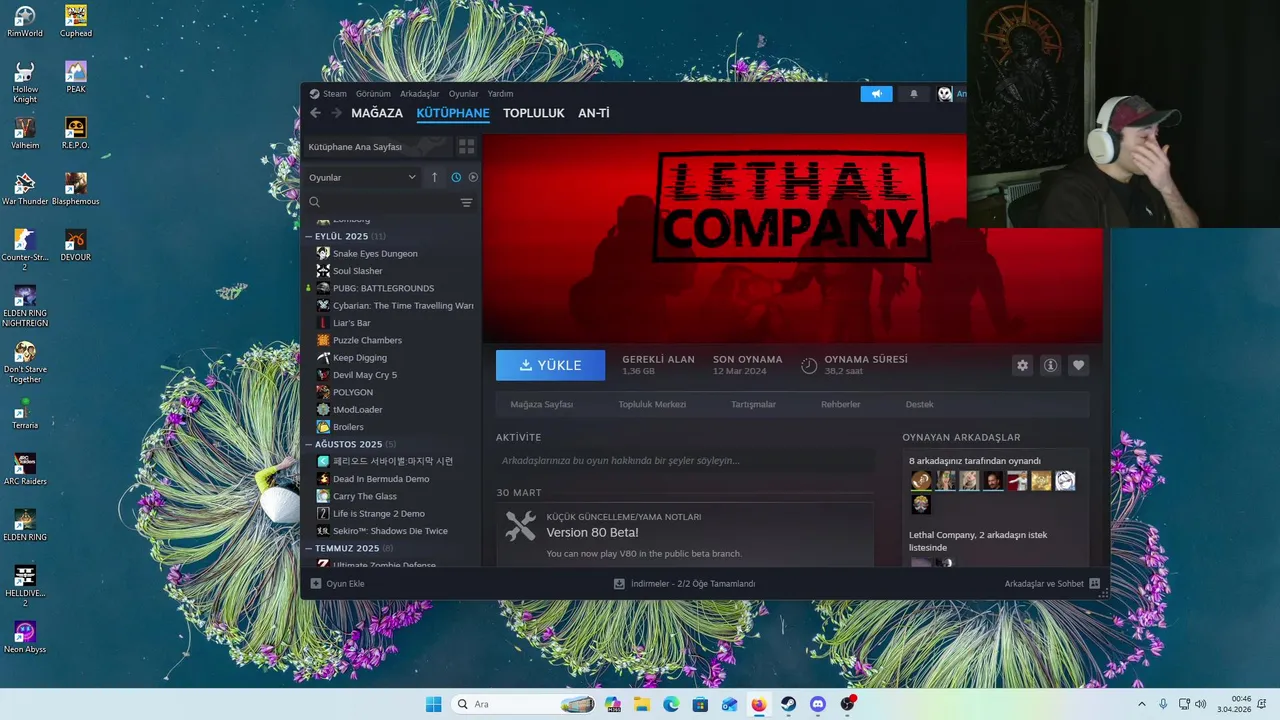Screen dimensions: 1280x720
Task: Go back with the Steam back arrow
Action: click(316, 113)
